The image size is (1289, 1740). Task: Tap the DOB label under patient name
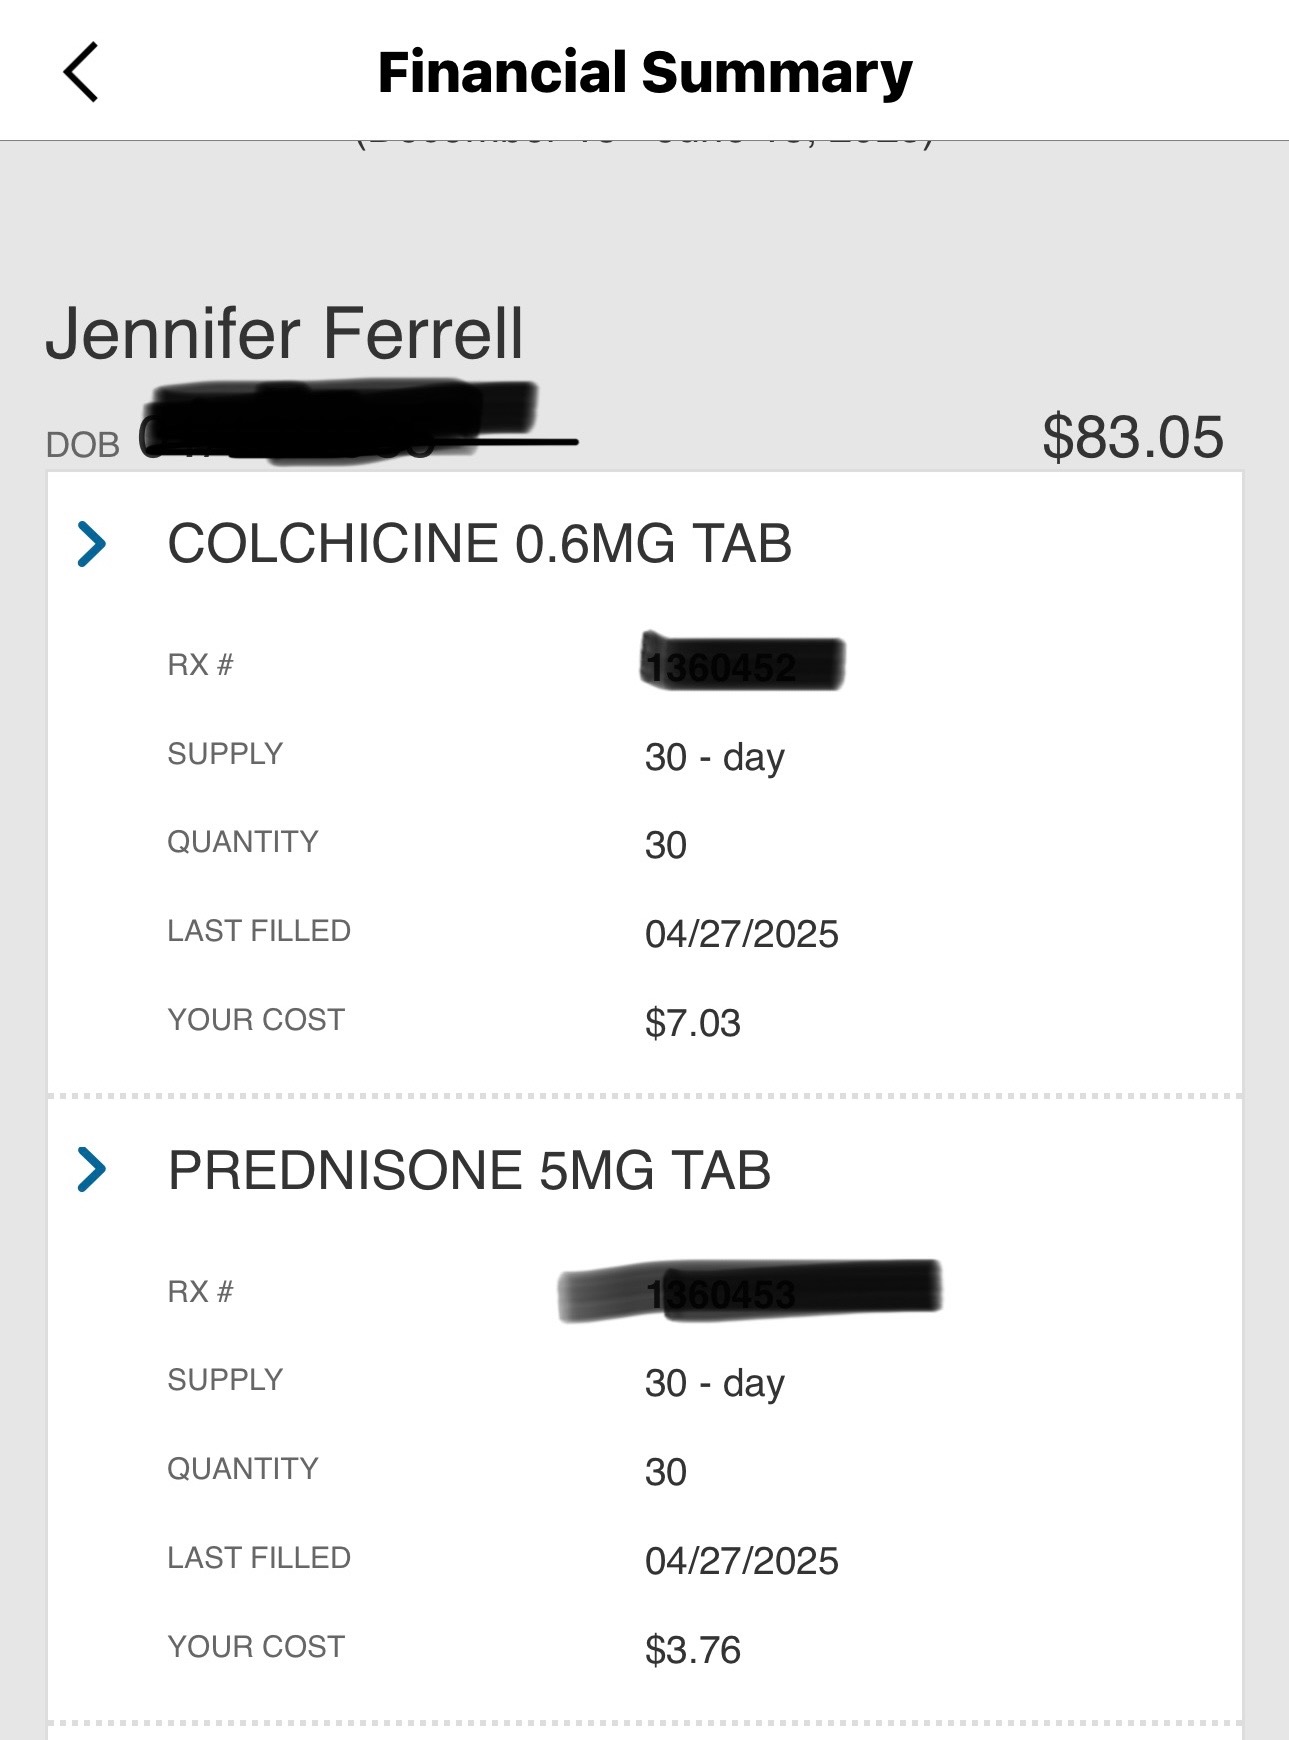(83, 445)
